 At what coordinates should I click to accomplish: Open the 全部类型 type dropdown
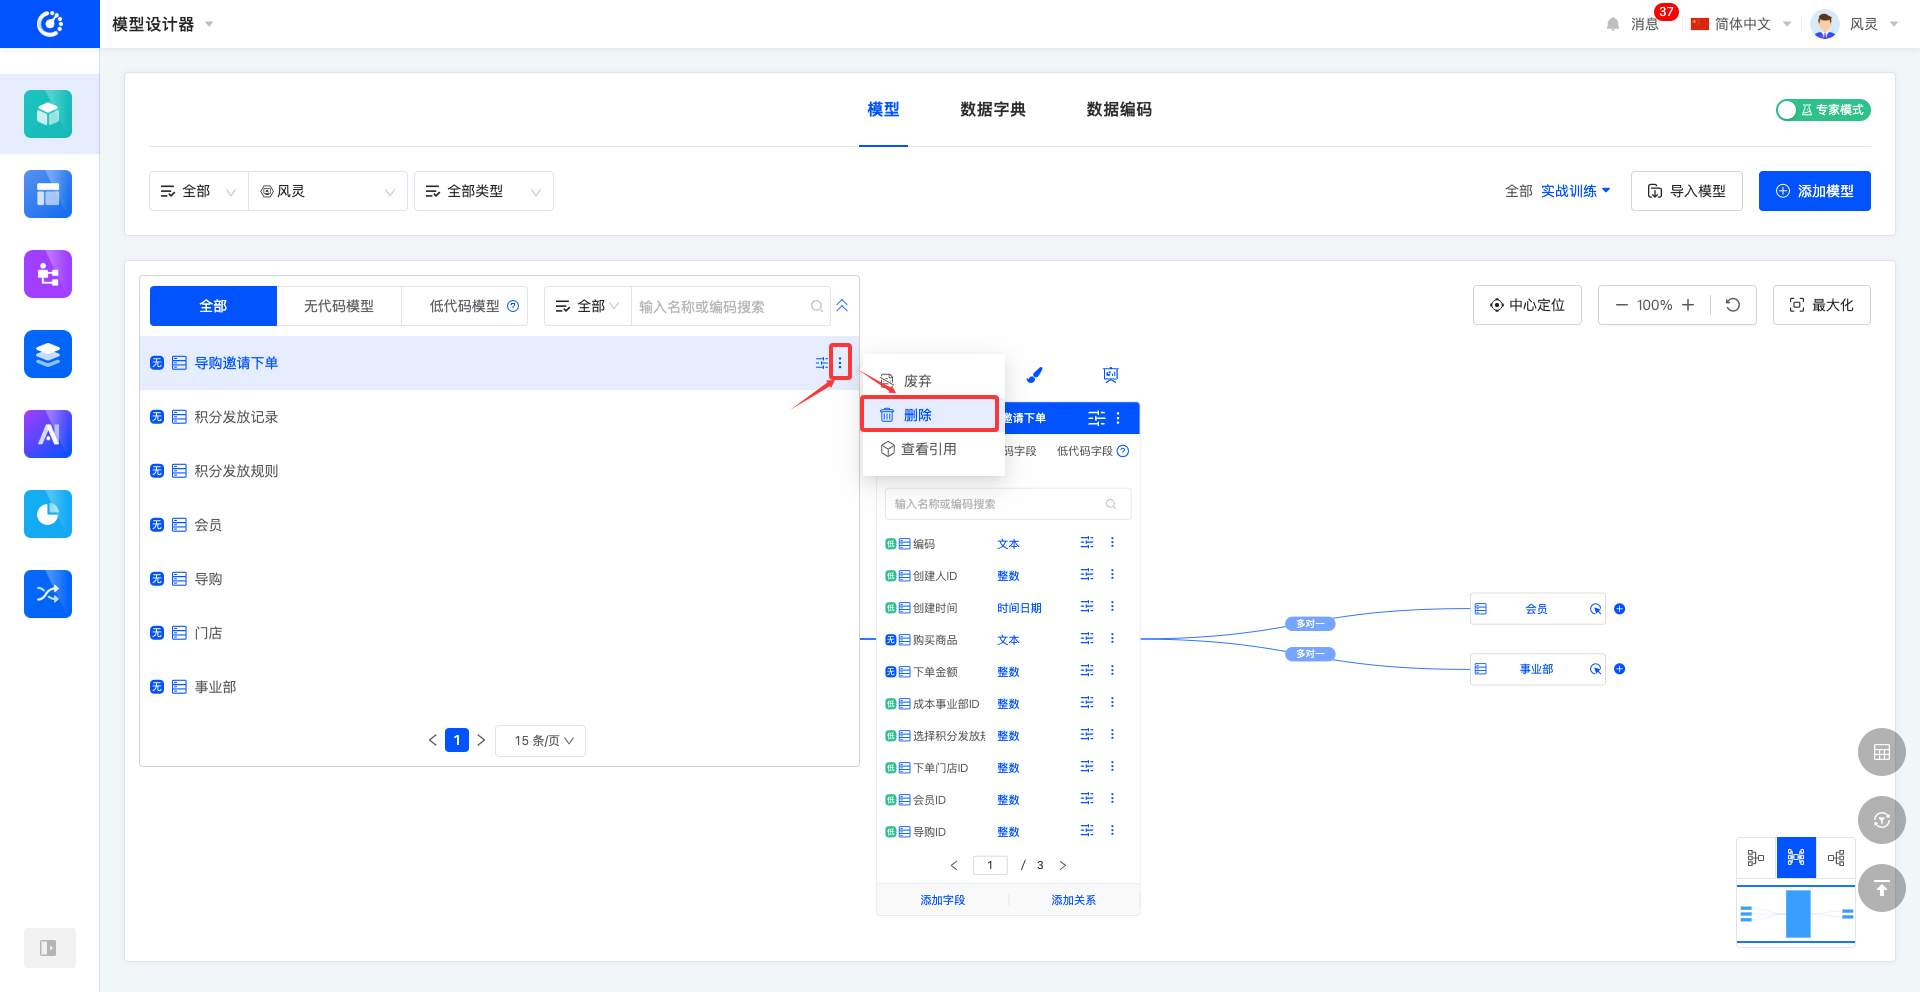tap(484, 191)
